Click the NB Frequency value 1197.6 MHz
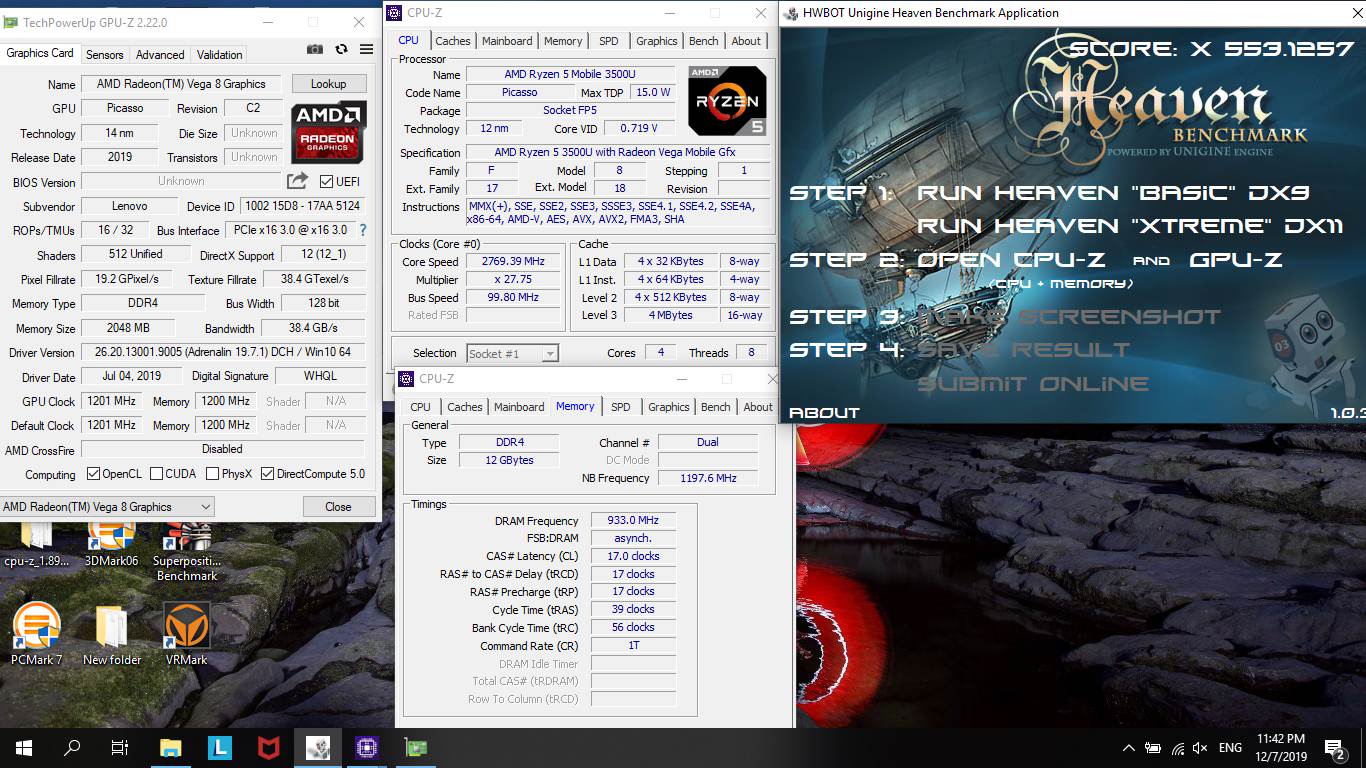 click(x=707, y=478)
